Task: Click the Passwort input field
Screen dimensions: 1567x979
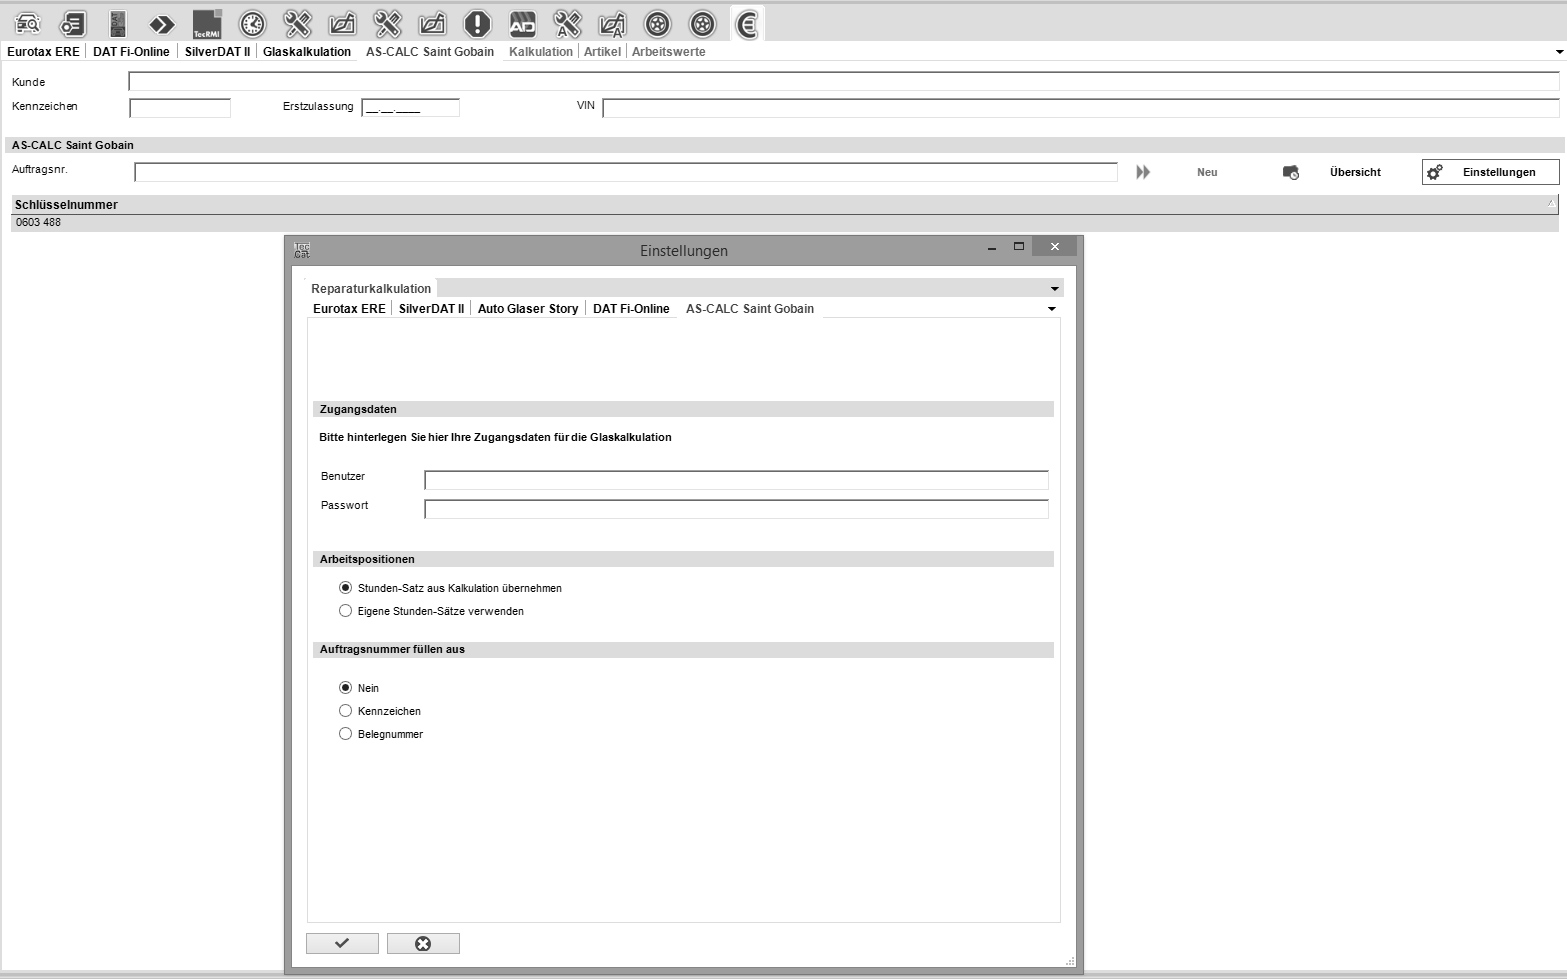Action: 737,509
